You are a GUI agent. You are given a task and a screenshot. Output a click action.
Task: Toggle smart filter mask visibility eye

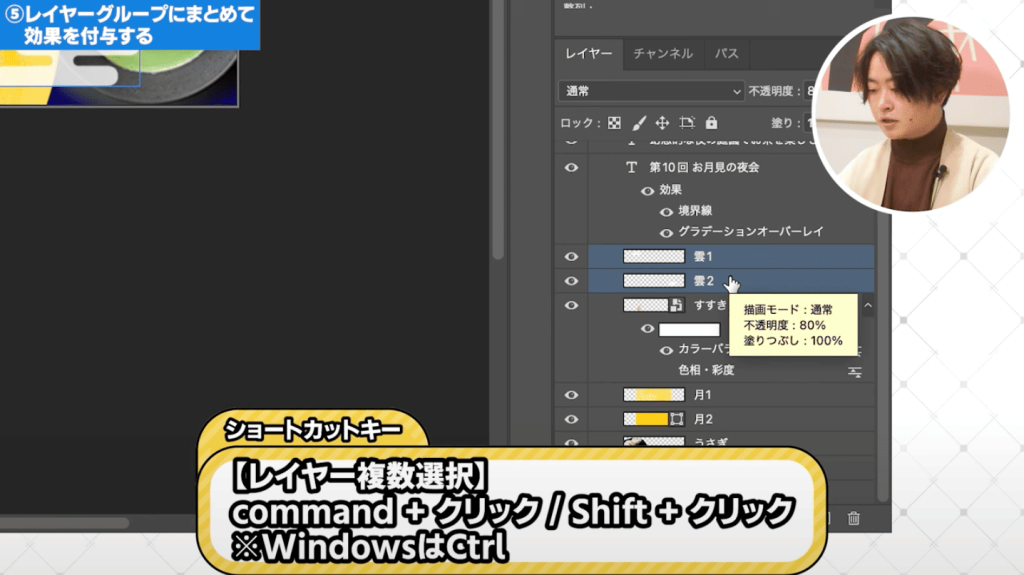(x=647, y=329)
